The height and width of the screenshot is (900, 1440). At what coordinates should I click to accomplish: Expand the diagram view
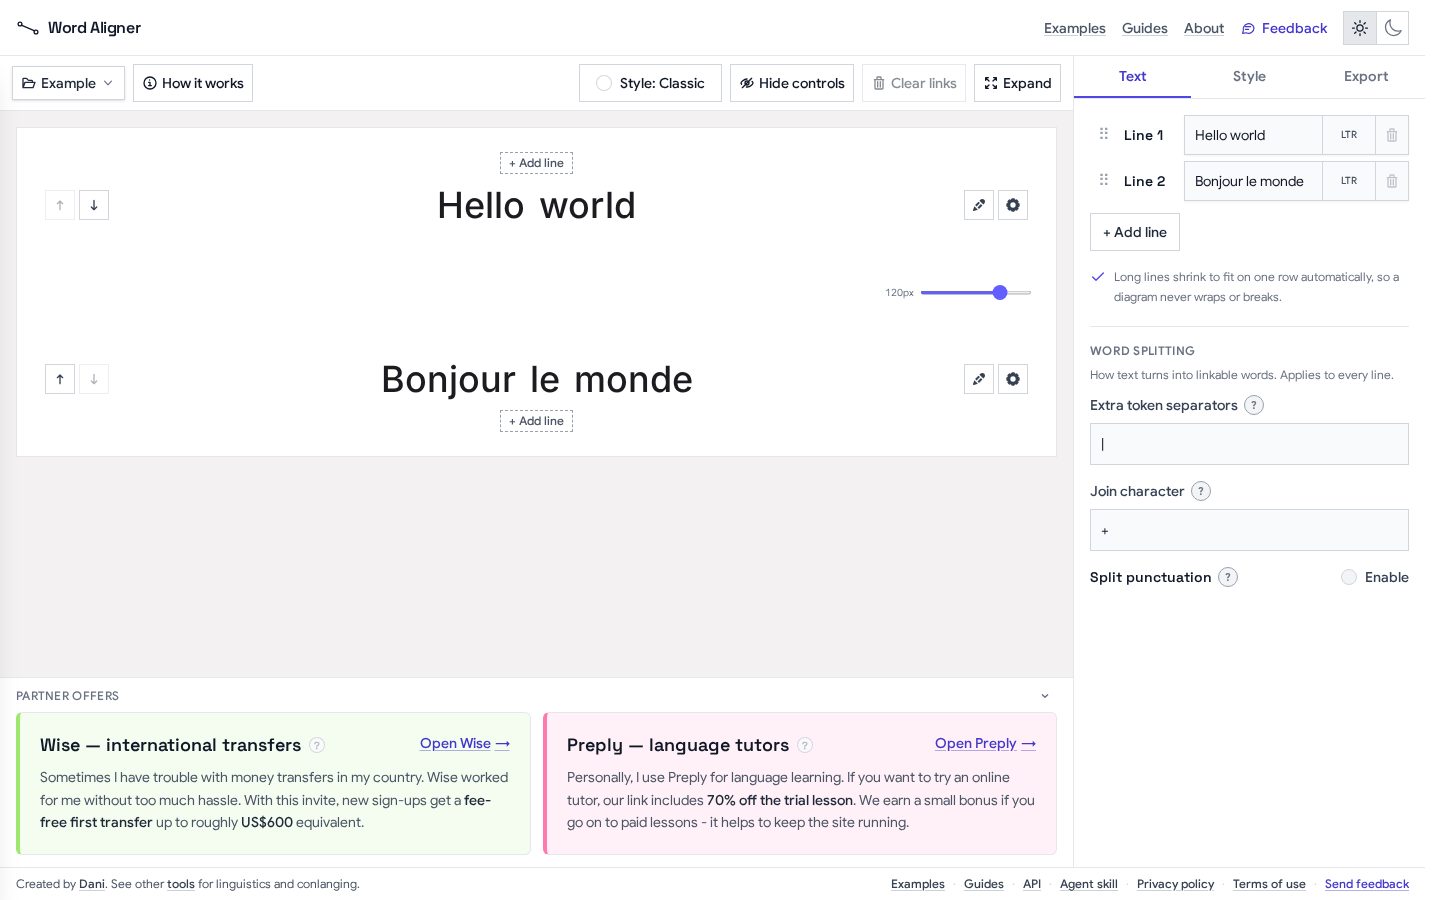pos(1017,83)
